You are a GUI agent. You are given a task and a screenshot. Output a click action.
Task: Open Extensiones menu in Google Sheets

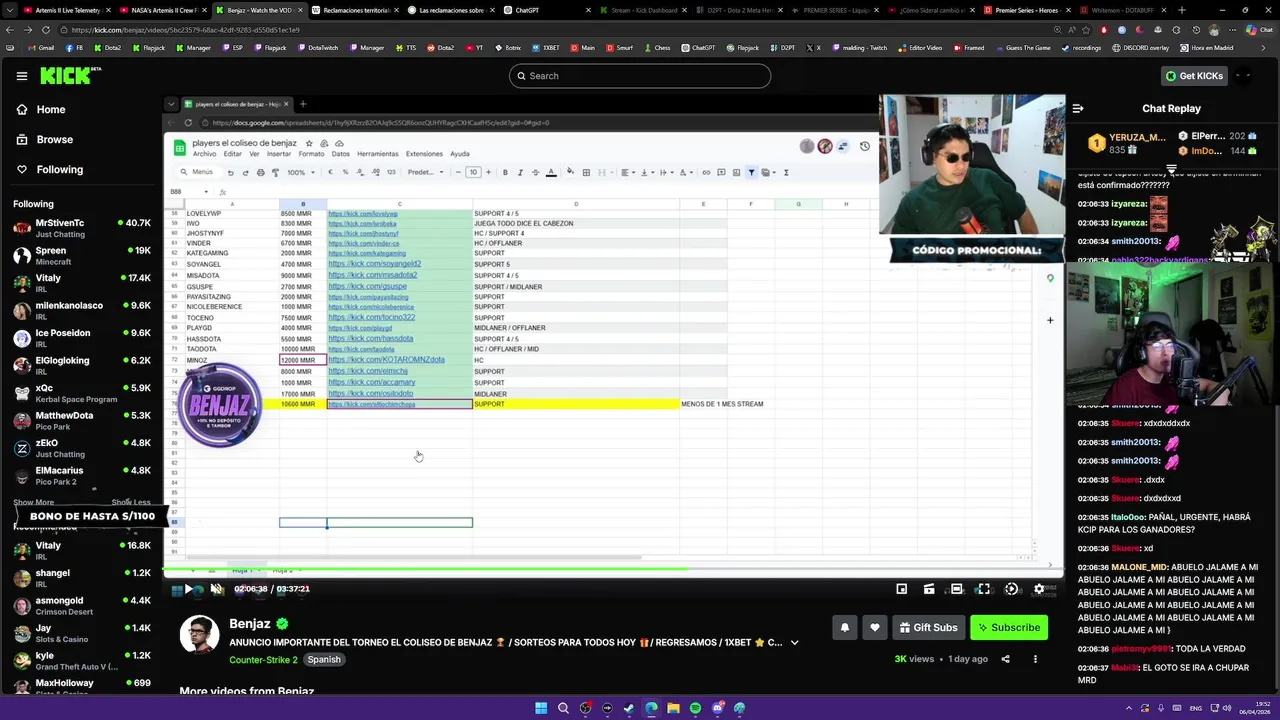point(424,154)
